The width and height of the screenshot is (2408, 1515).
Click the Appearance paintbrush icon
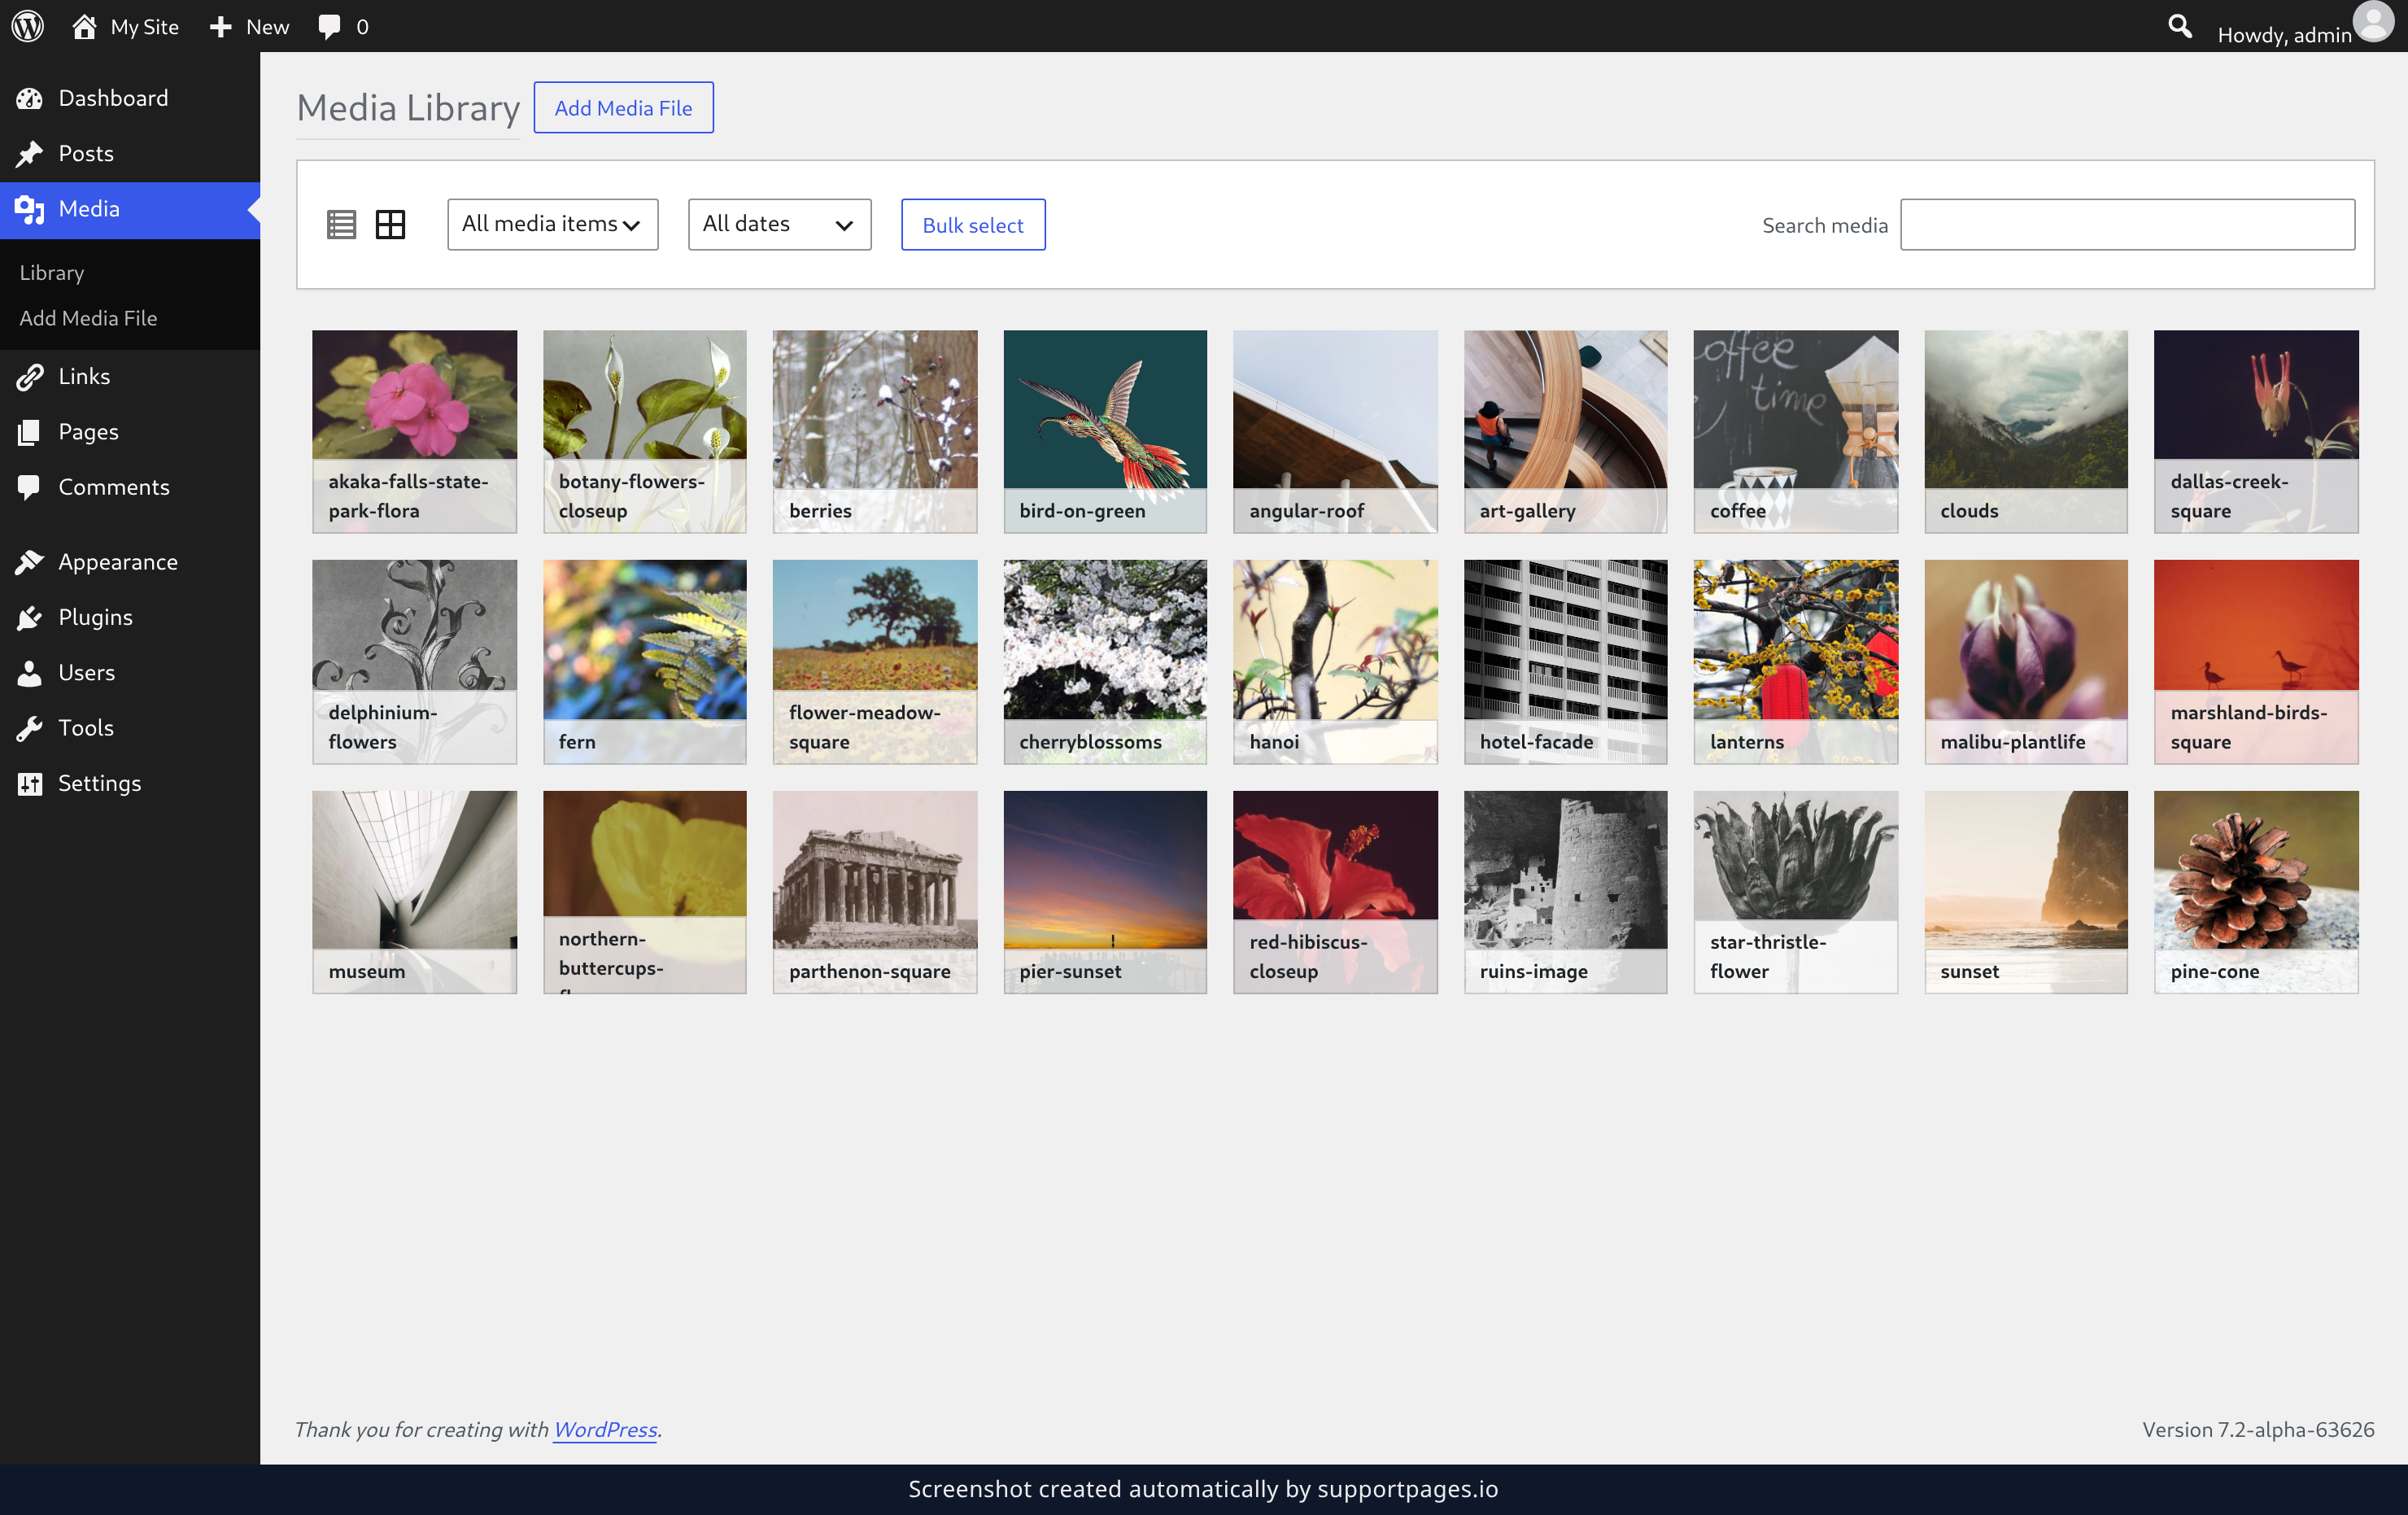(x=29, y=562)
